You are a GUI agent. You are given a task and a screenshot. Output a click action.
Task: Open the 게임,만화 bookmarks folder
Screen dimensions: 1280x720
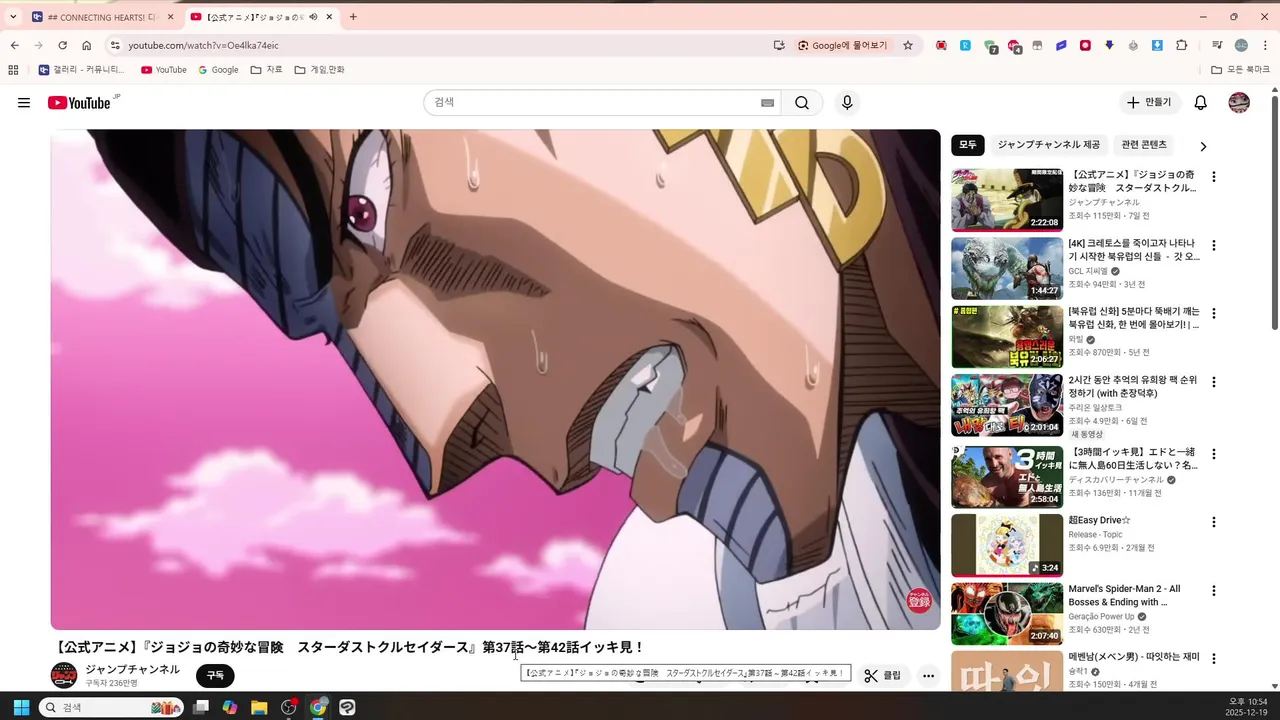(x=319, y=70)
